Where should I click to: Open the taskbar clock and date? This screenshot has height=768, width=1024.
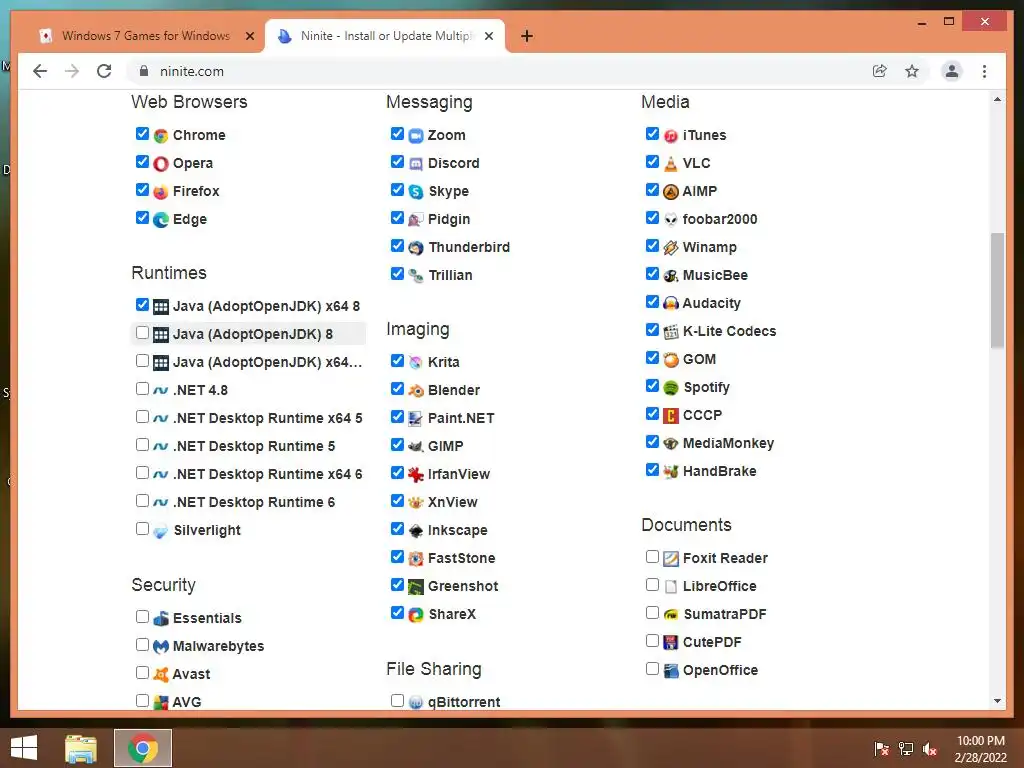(980, 749)
